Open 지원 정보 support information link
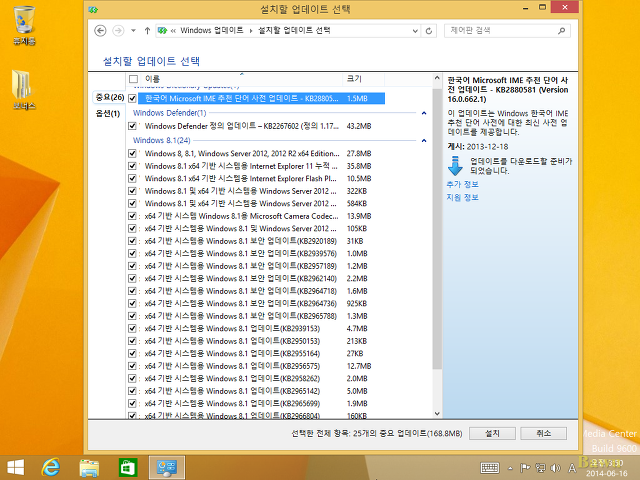 pyautogui.click(x=462, y=198)
